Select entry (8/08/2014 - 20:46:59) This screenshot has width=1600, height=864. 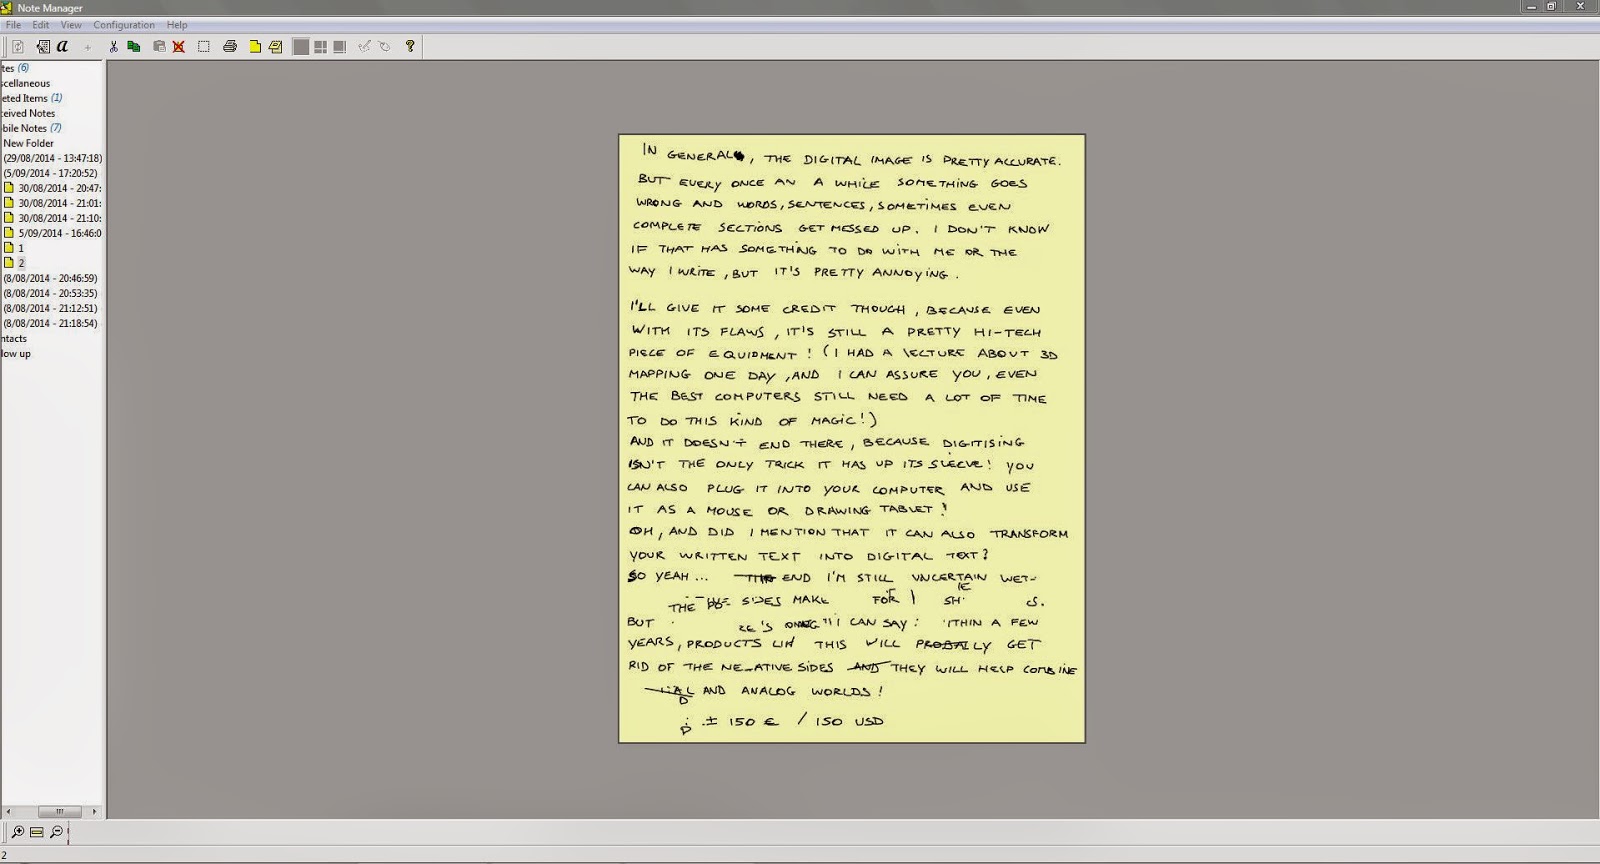50,278
